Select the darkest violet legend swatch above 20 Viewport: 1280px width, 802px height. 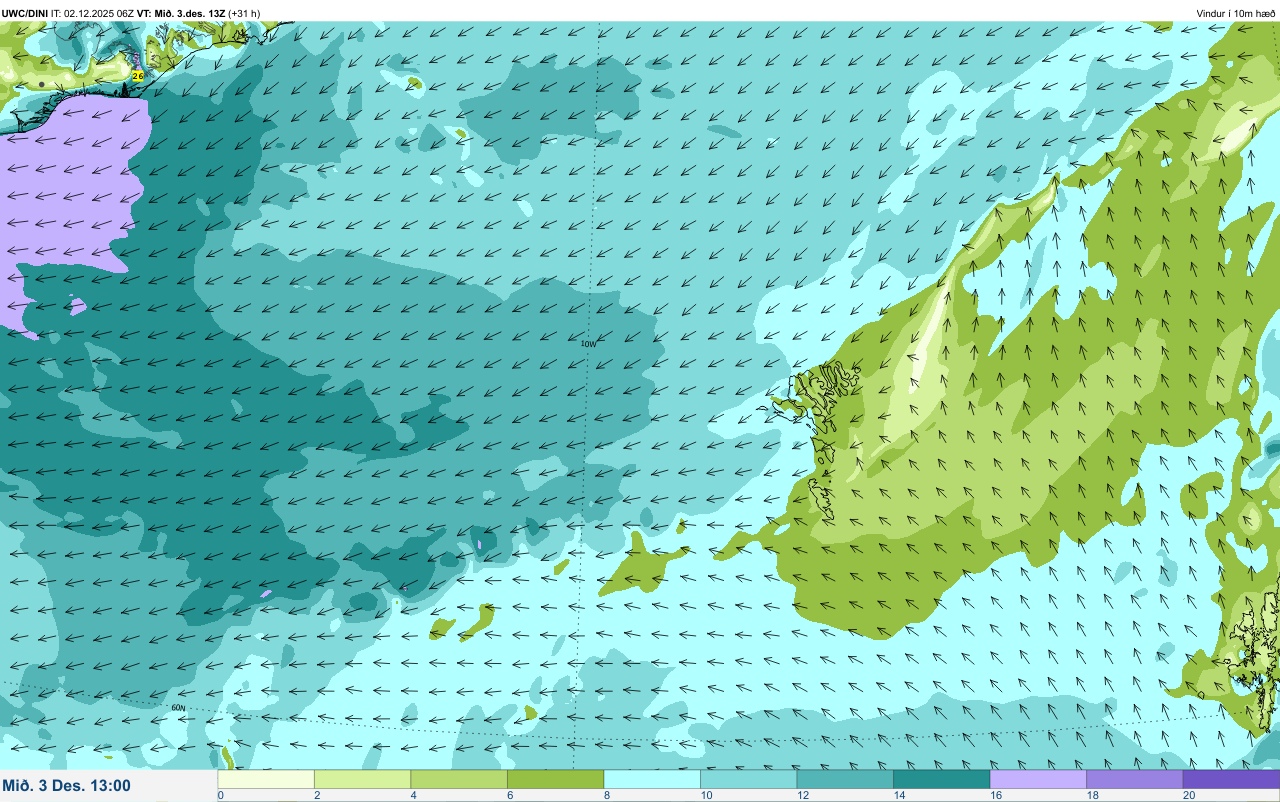pyautogui.click(x=1231, y=779)
